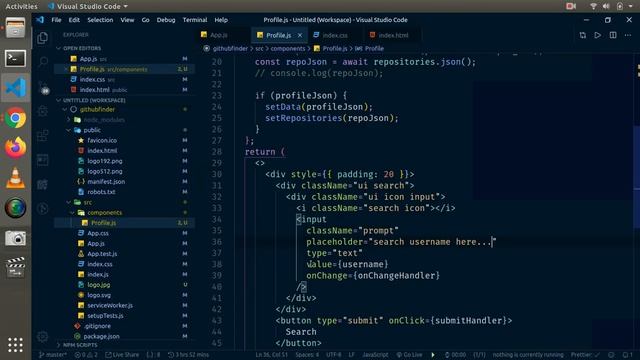
Task: Close the Profile.js tab
Action: 300,36
